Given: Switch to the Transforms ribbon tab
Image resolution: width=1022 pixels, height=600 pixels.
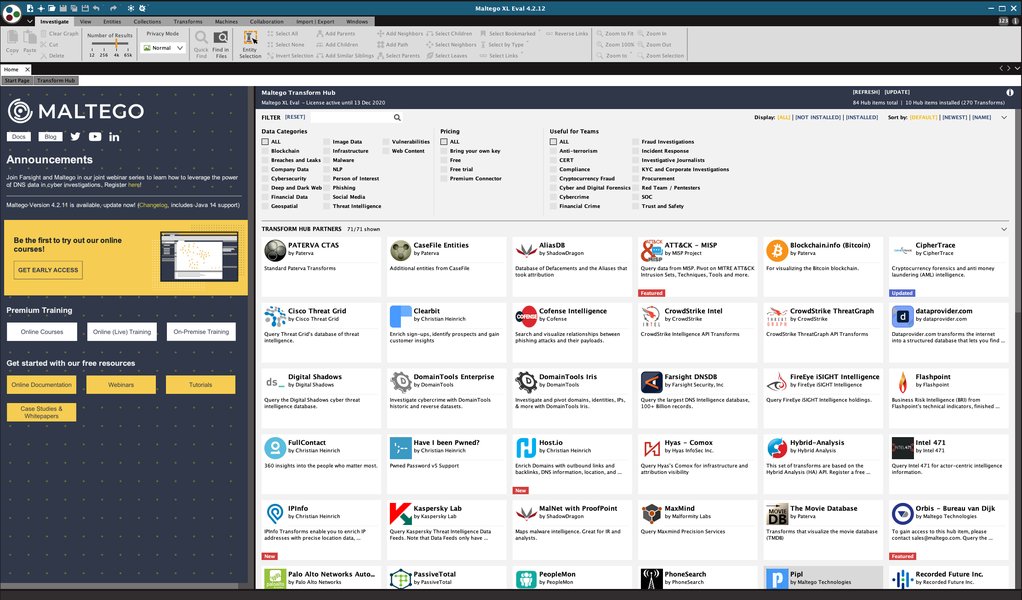Looking at the screenshot, I should (x=188, y=21).
